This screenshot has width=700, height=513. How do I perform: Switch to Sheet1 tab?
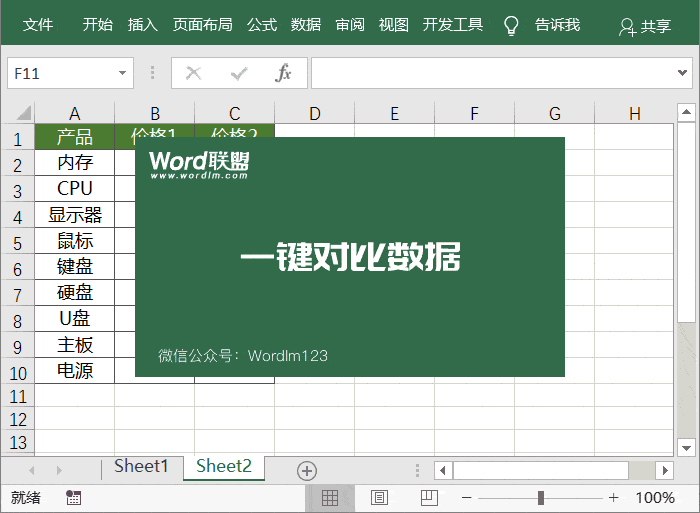[x=141, y=466]
